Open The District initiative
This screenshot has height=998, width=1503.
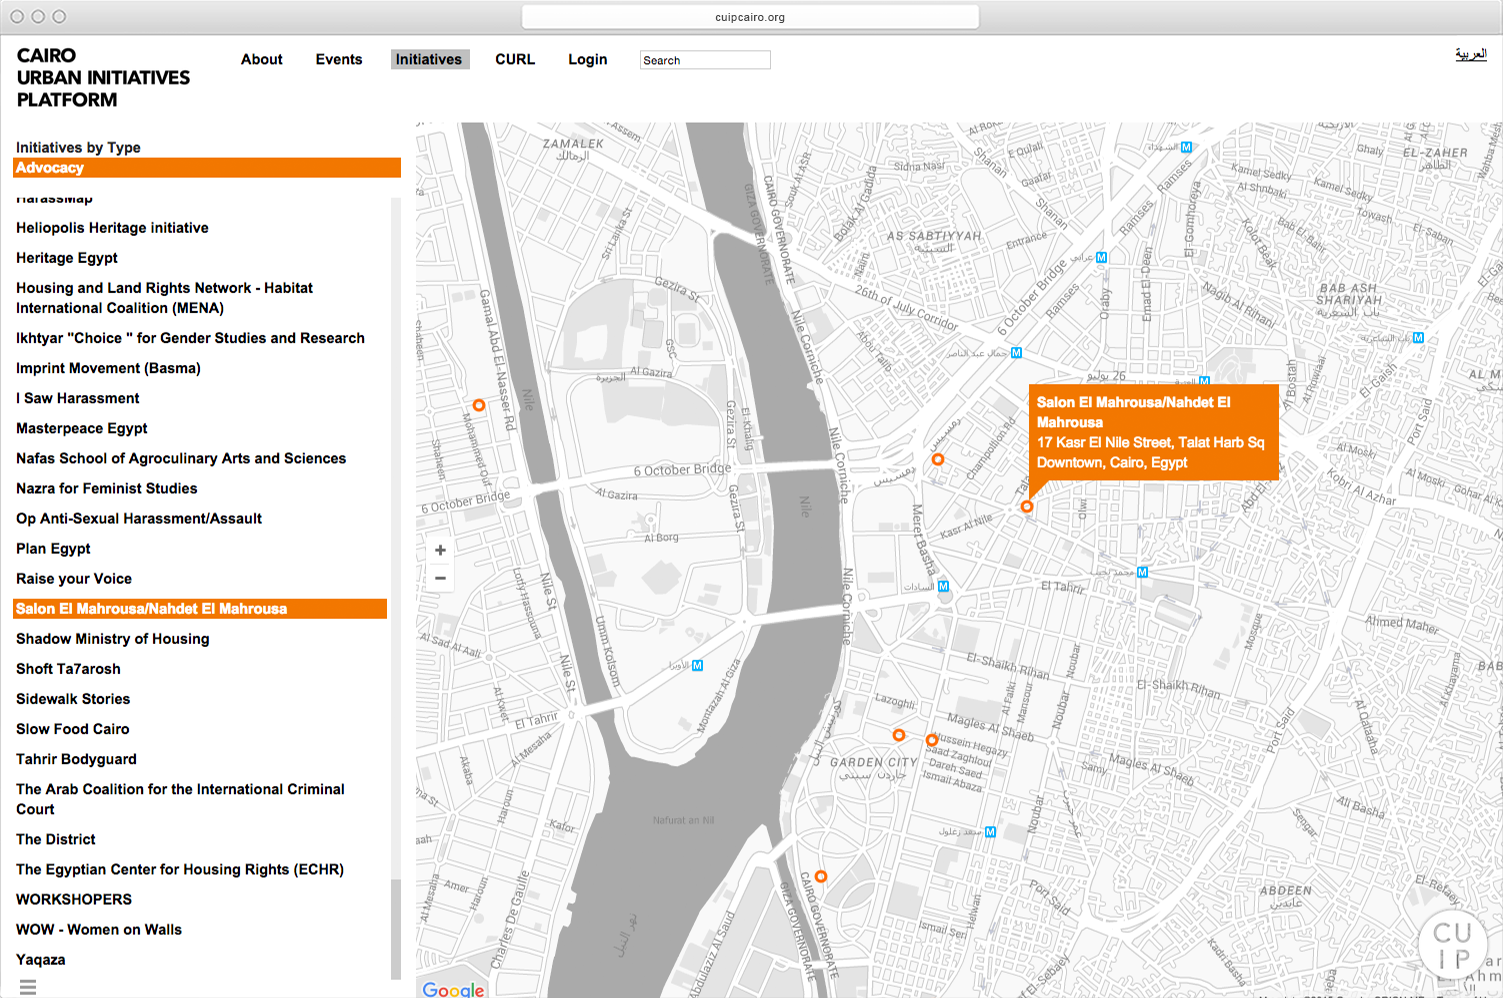56,839
